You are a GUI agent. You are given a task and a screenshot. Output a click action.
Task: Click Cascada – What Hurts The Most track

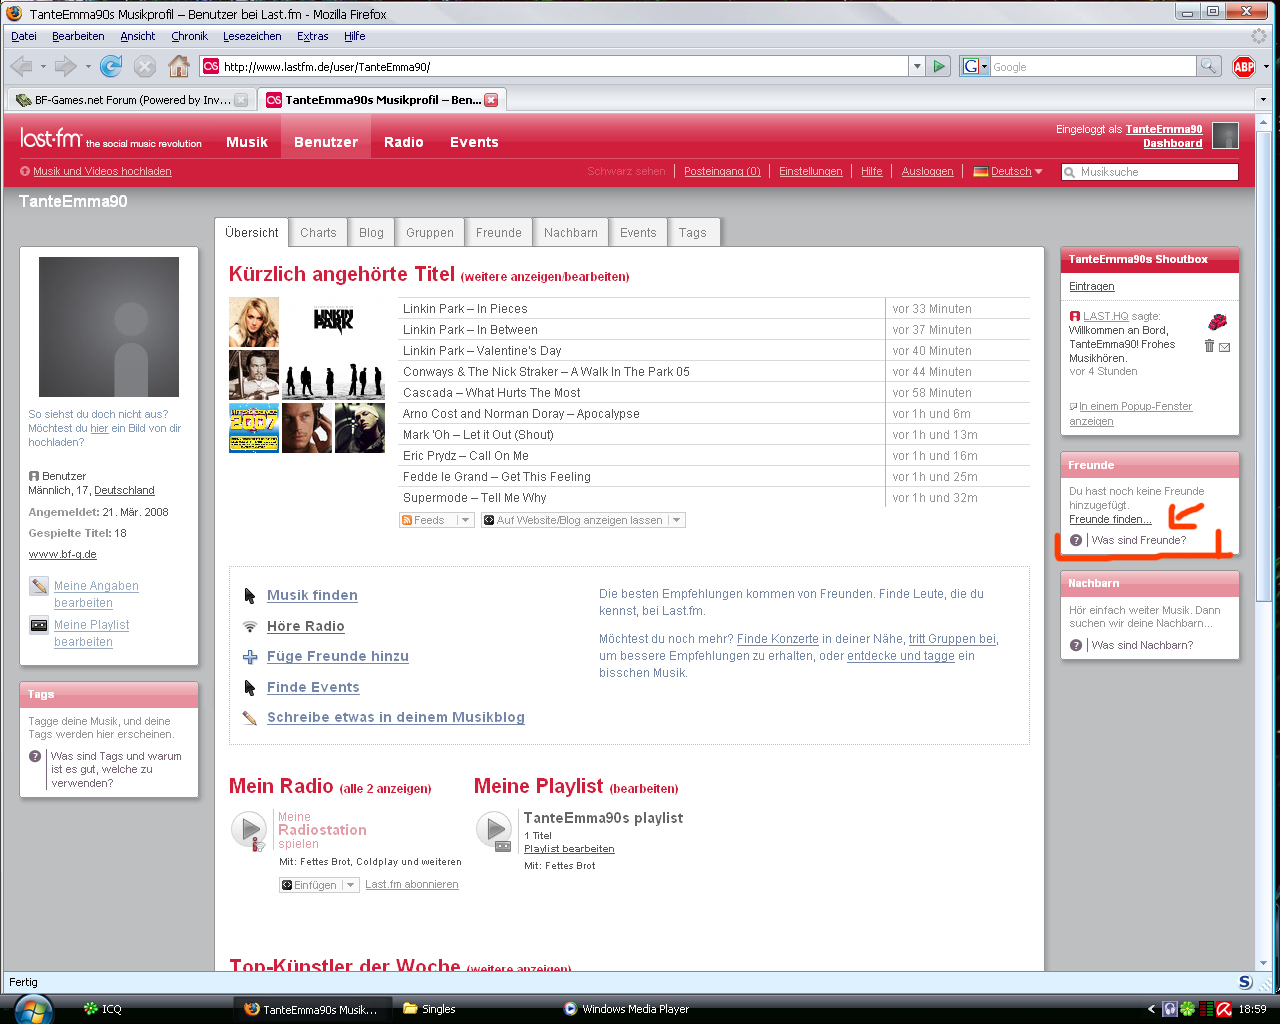[491, 393]
